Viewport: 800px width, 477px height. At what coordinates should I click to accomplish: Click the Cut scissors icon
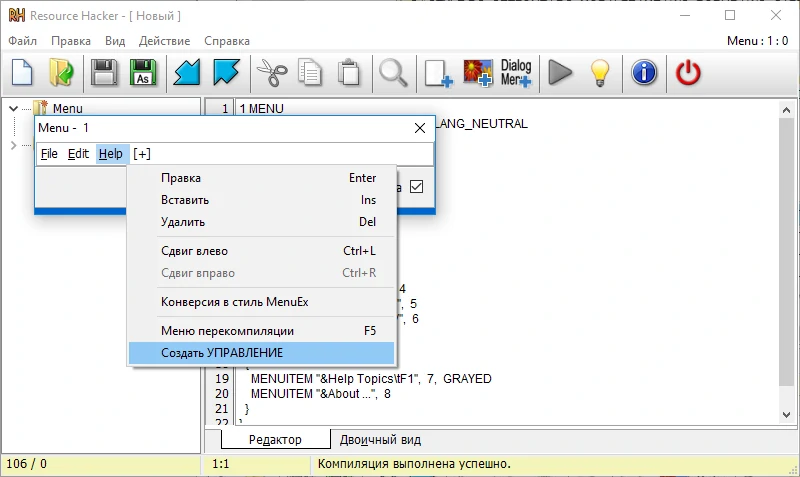pos(271,73)
